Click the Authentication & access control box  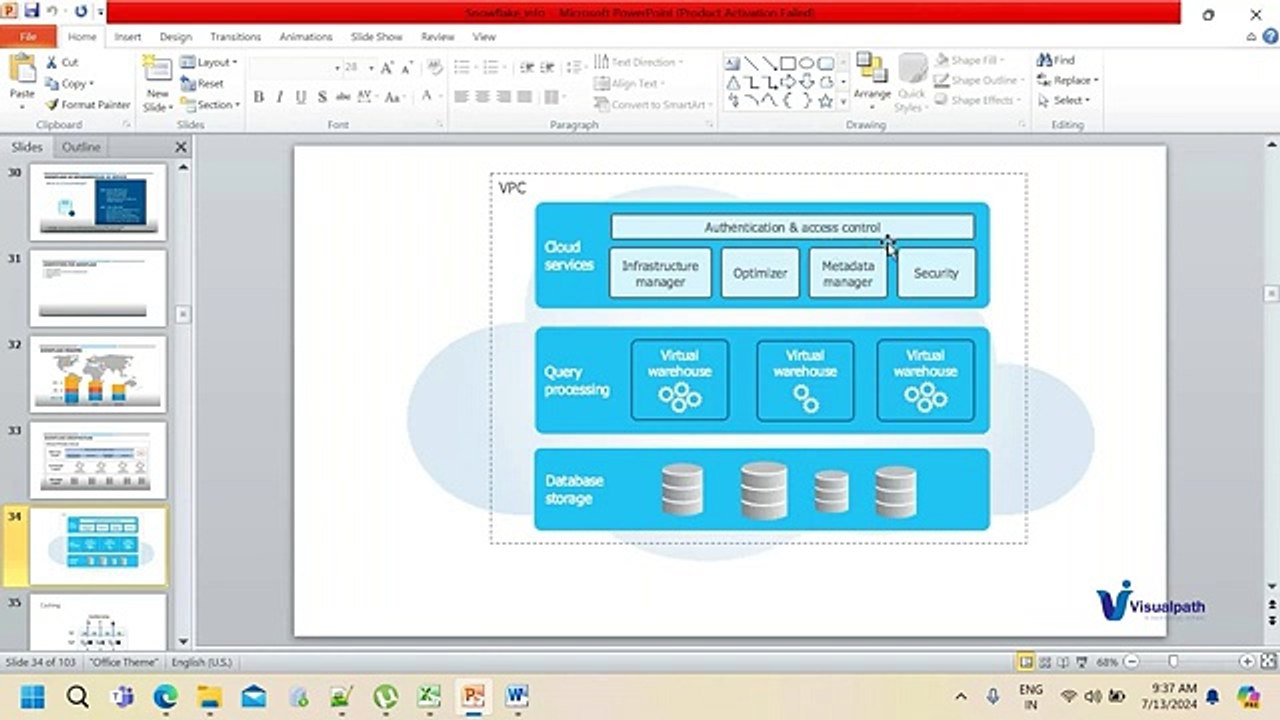(792, 227)
